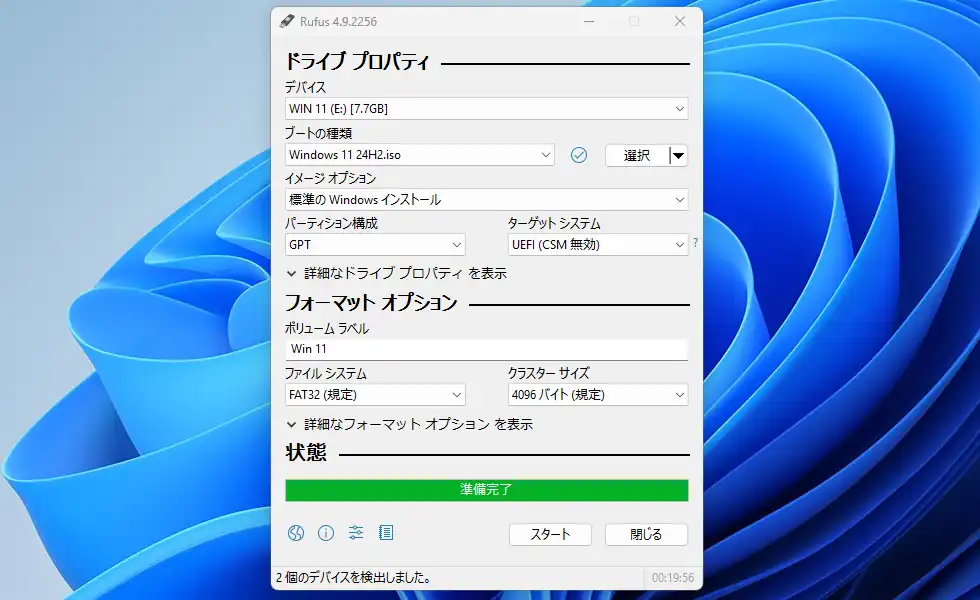The width and height of the screenshot is (980, 600).
Task: Open the language selection globe icon
Action: (x=296, y=533)
